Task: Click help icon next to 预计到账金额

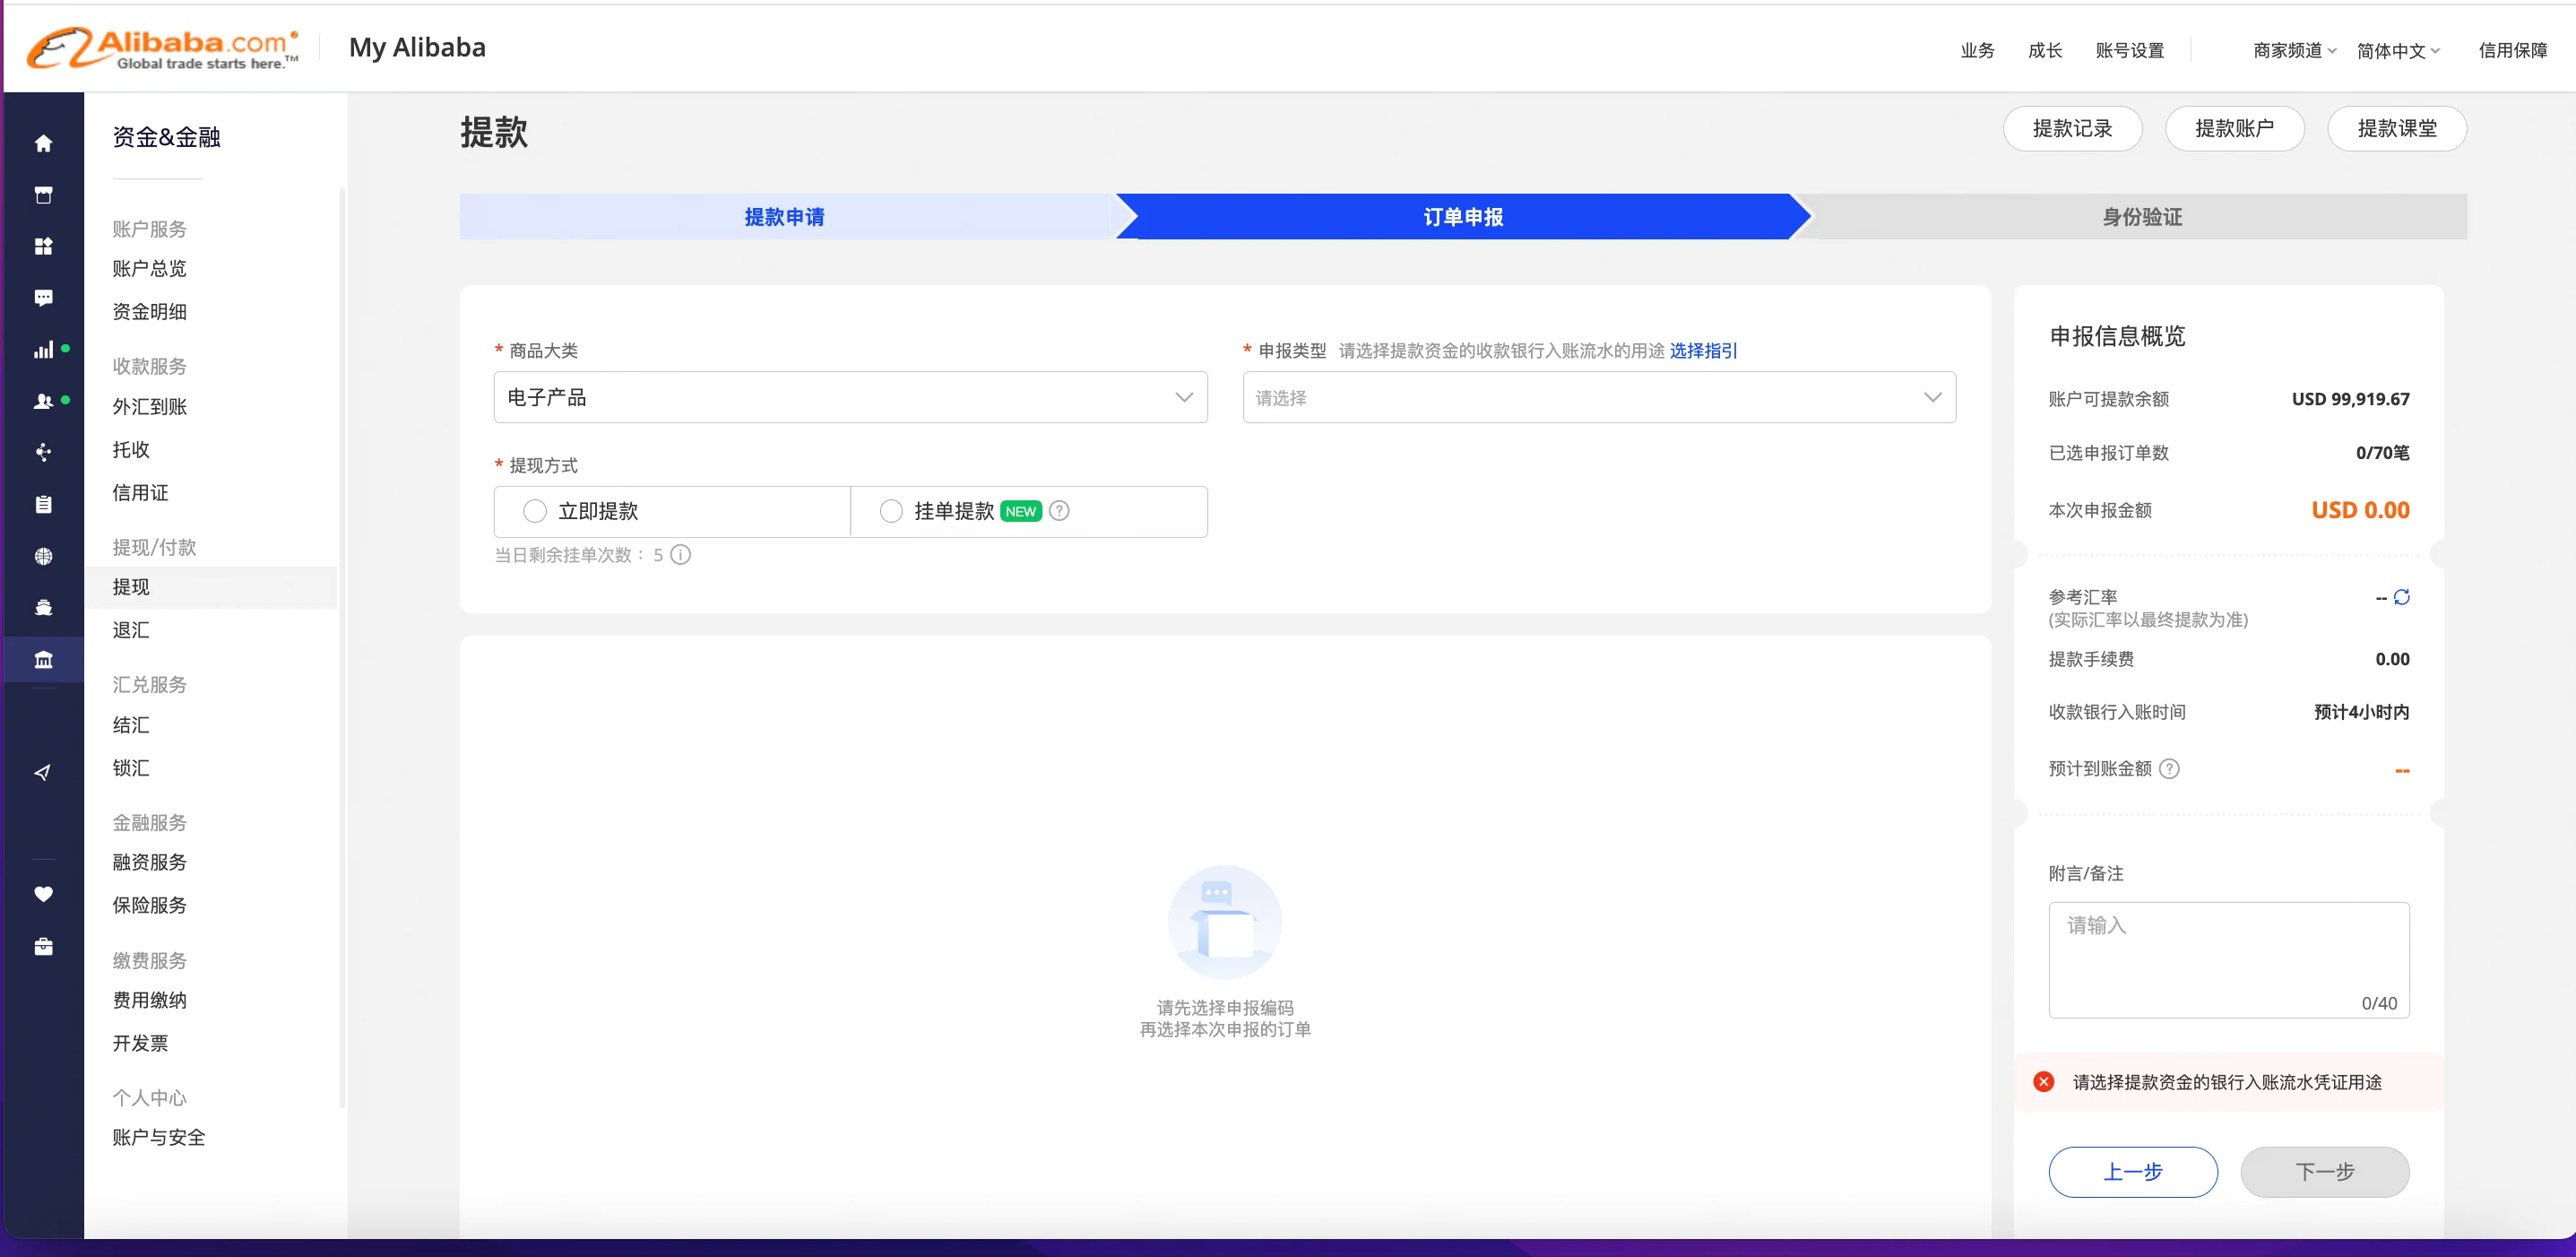Action: click(2168, 769)
